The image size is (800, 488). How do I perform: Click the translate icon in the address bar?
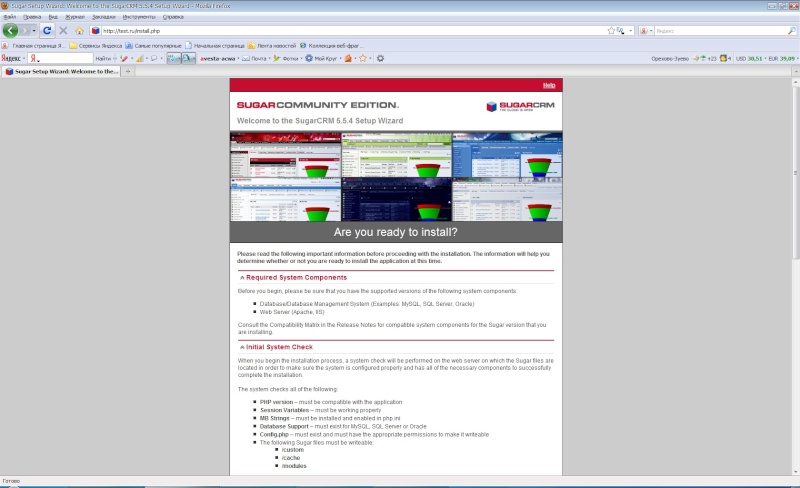click(620, 31)
